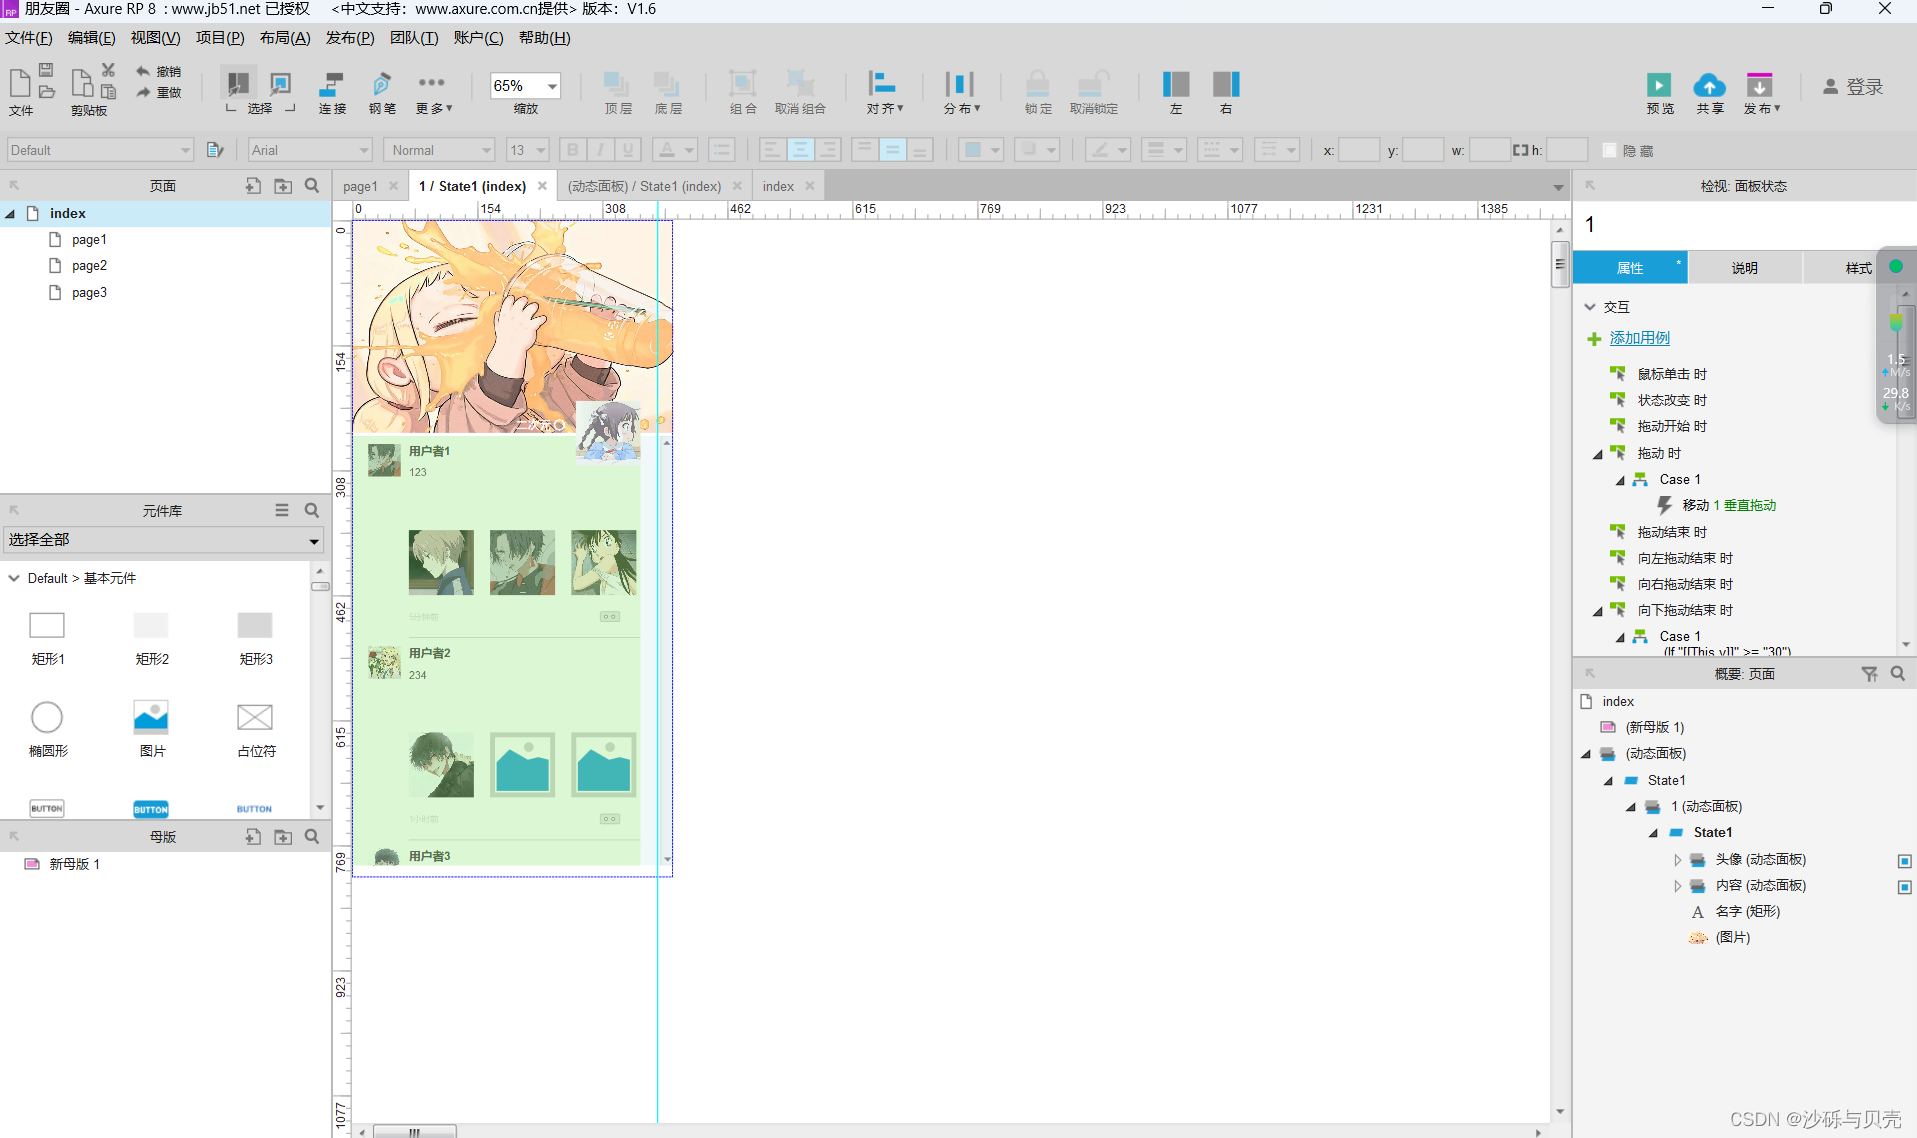Add a new master in Masters panel
1917x1138 pixels.
[x=253, y=836]
